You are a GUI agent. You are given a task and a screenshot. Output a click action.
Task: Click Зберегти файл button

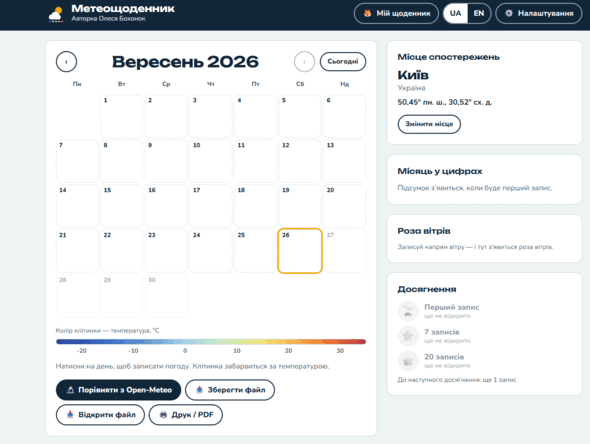[x=230, y=390]
